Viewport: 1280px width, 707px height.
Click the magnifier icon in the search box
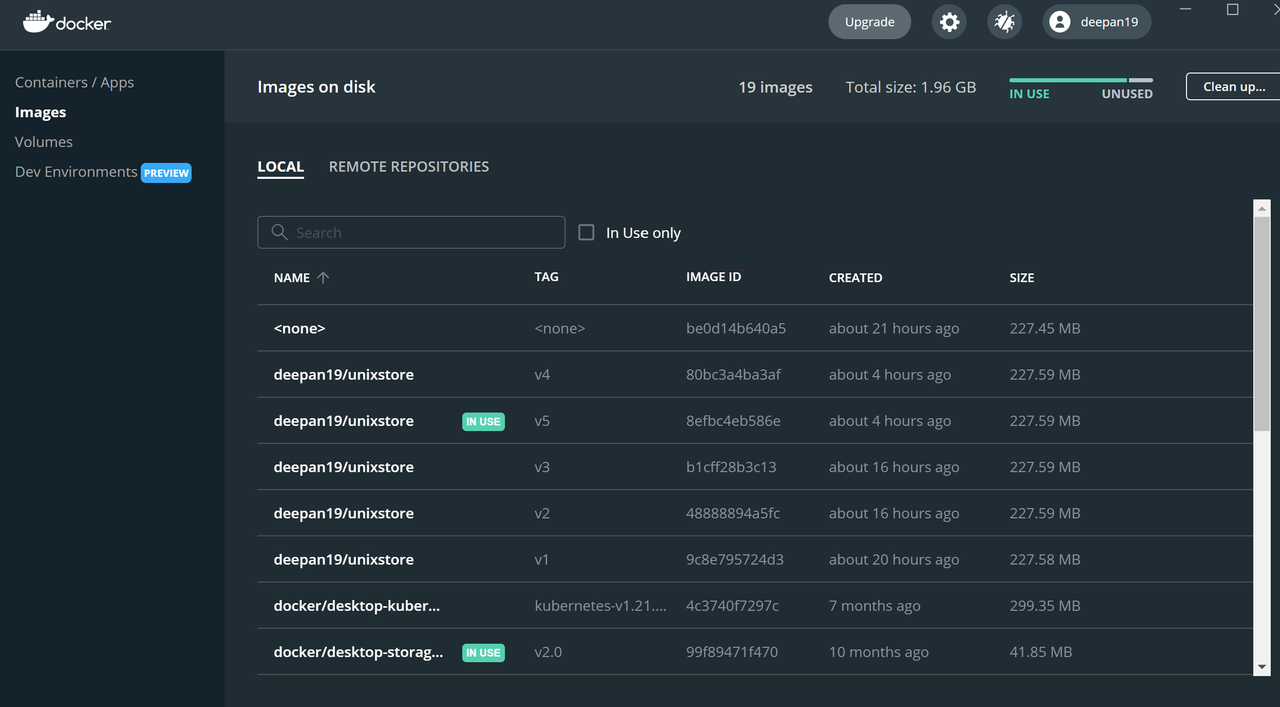[x=280, y=232]
